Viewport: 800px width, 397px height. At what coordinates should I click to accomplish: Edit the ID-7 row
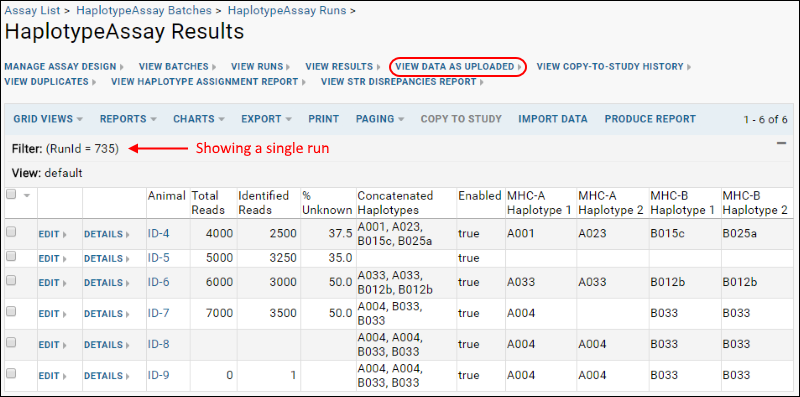click(x=52, y=314)
